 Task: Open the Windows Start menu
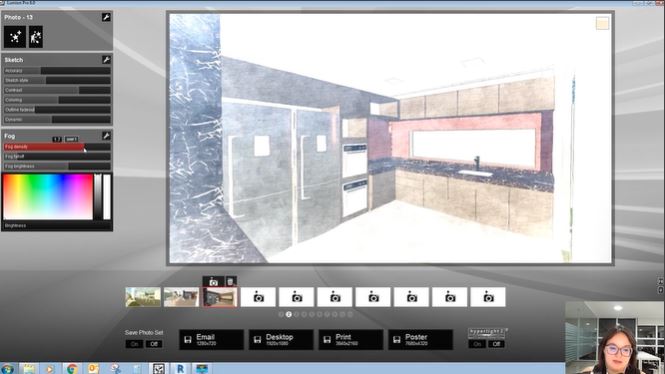click(x=7, y=368)
